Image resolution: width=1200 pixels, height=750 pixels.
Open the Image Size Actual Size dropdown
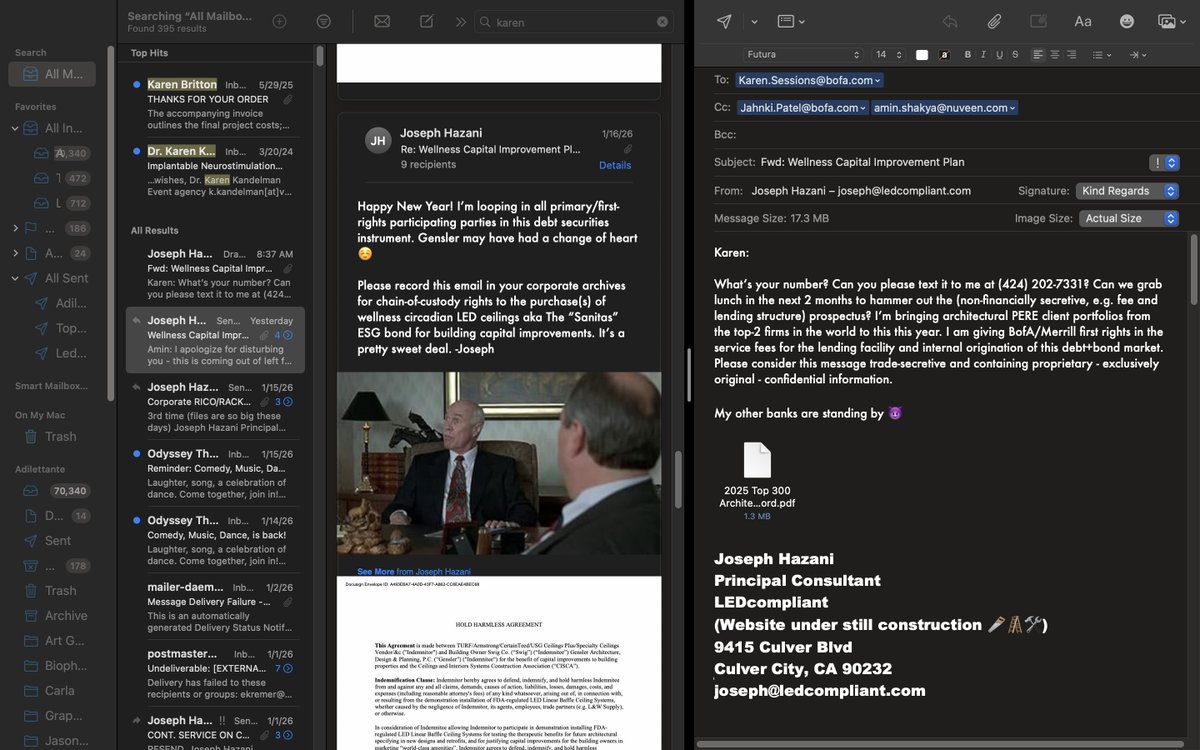(x=1128, y=218)
